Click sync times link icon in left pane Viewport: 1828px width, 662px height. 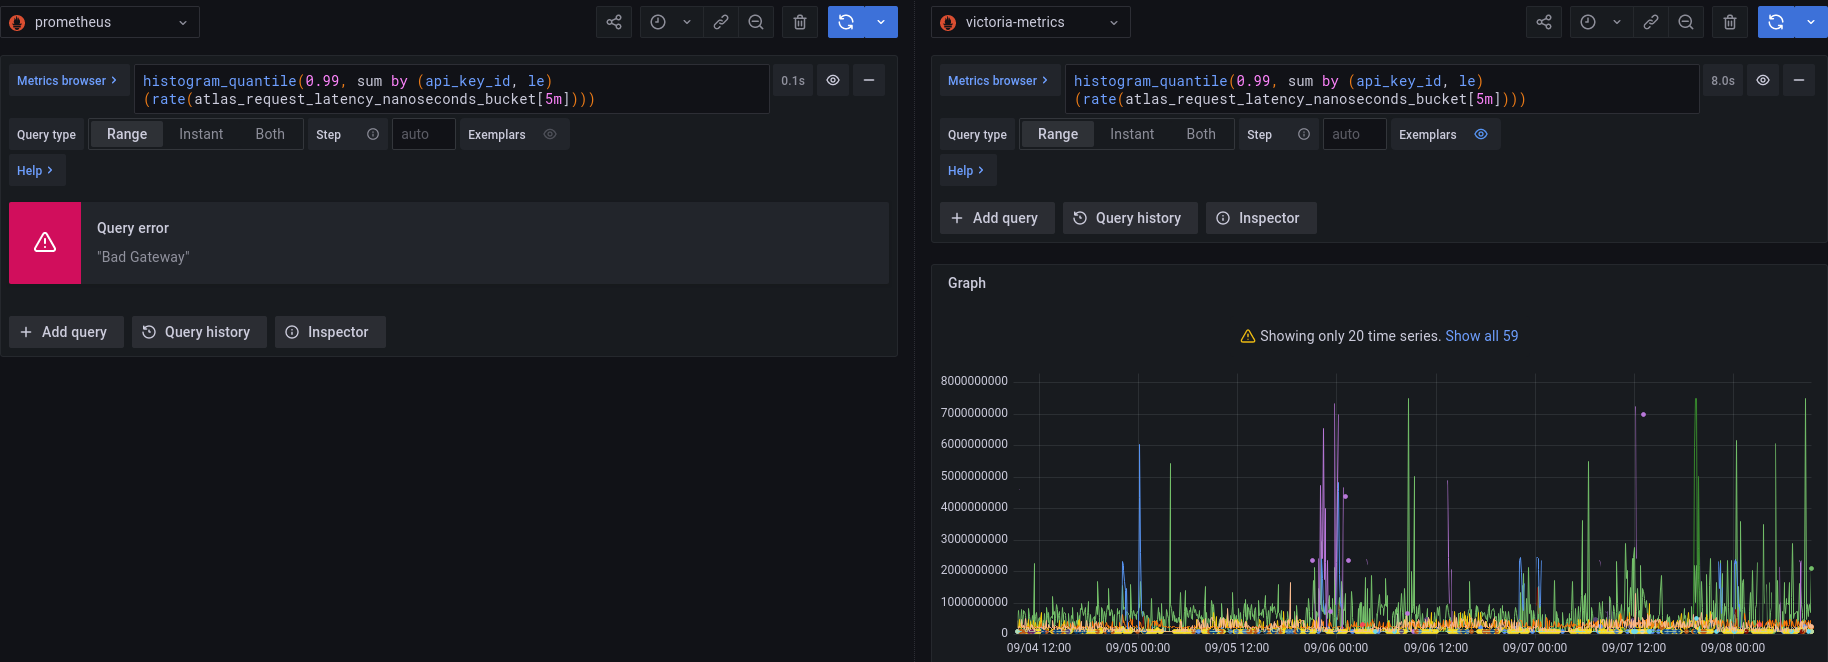point(720,22)
